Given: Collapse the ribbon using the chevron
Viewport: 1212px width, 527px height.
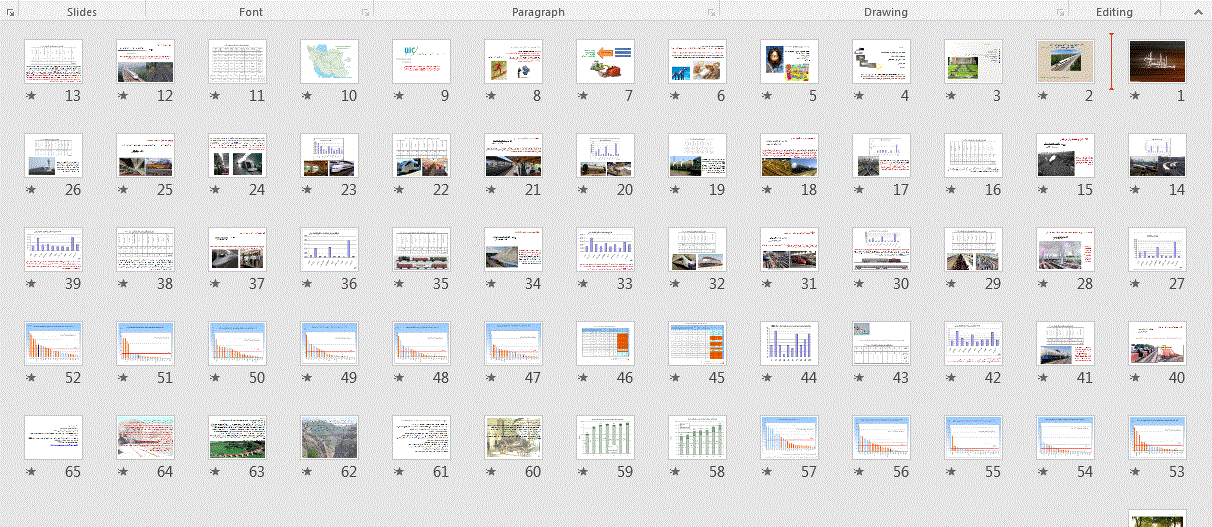Looking at the screenshot, I should pos(1197,12).
